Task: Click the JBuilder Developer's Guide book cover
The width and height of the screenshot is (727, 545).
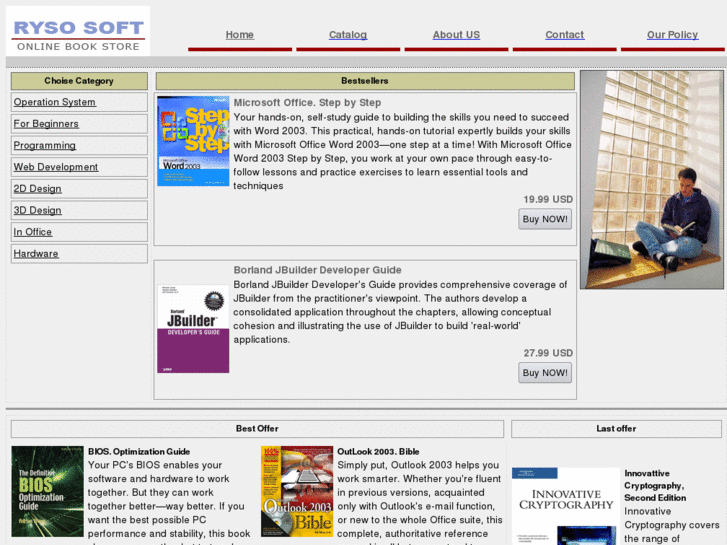Action: [193, 328]
